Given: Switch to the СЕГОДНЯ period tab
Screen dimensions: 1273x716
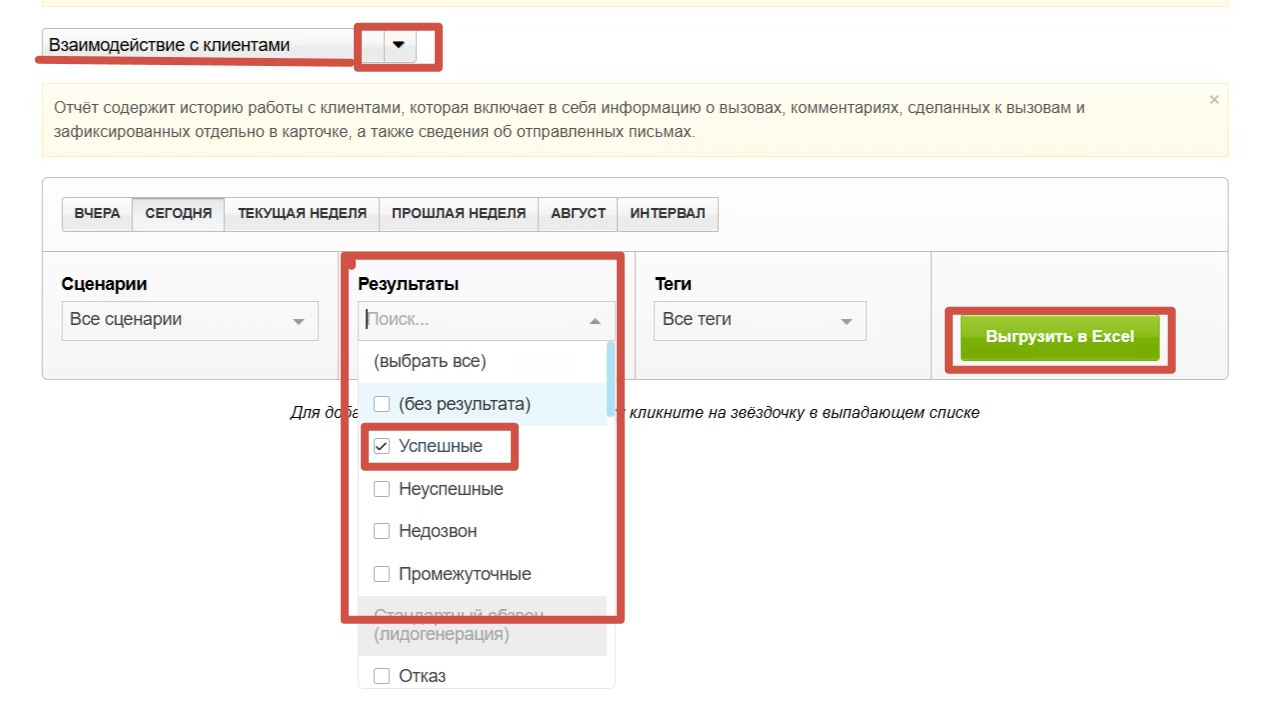Looking at the screenshot, I should (178, 214).
